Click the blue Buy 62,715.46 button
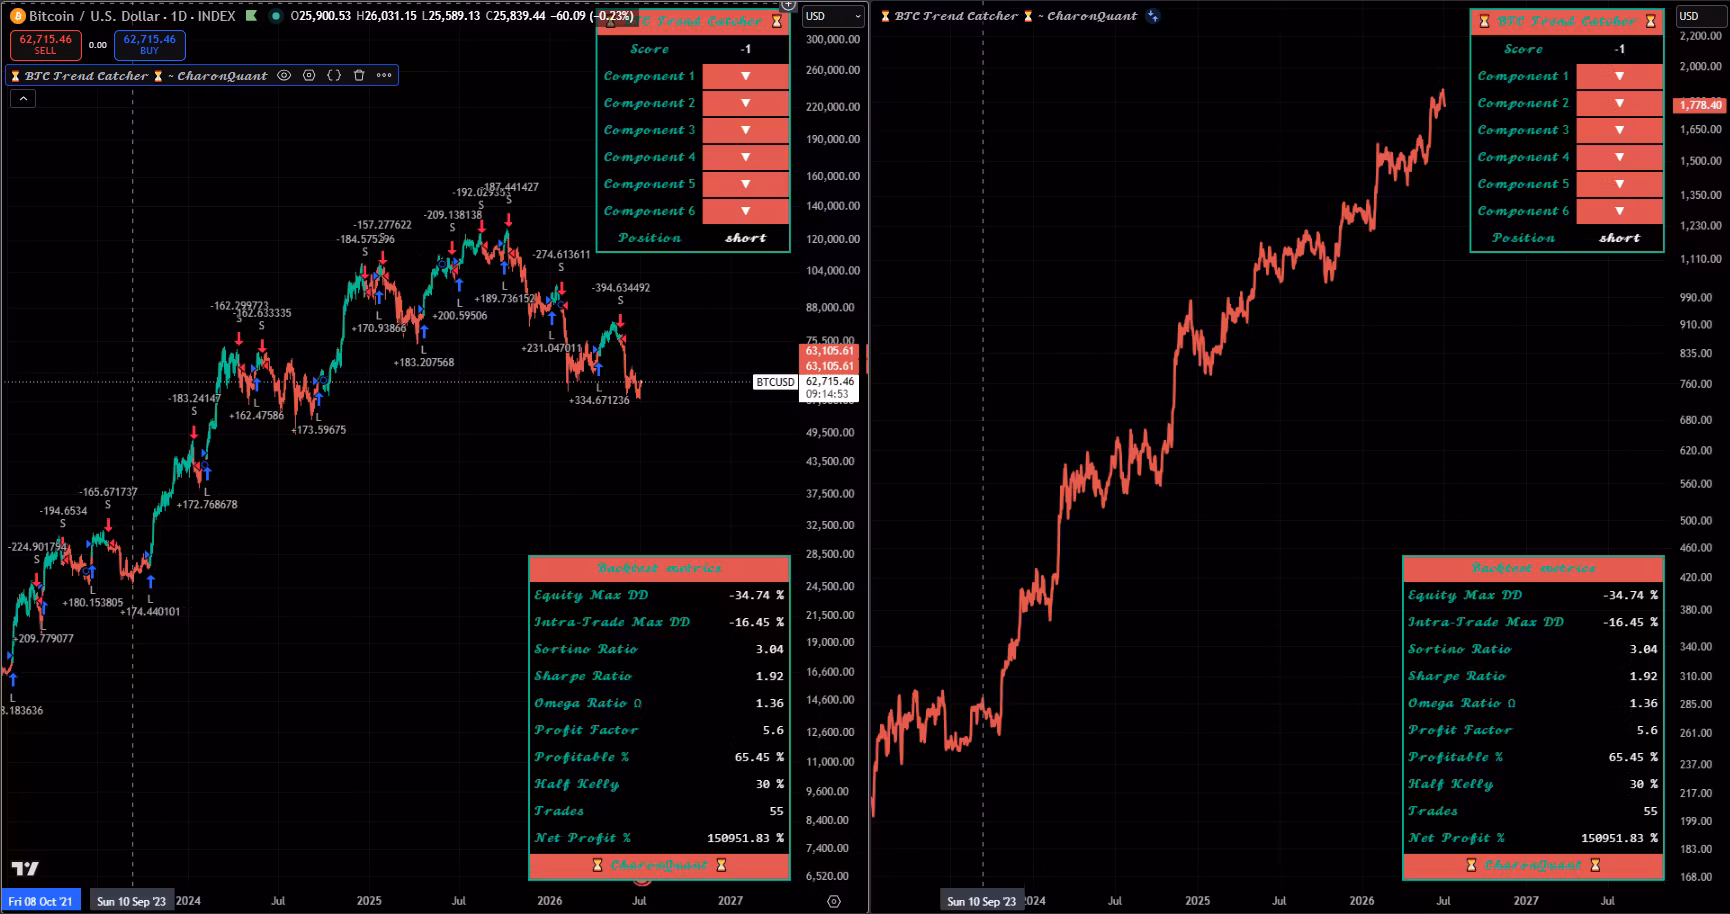The height and width of the screenshot is (914, 1730). point(149,45)
